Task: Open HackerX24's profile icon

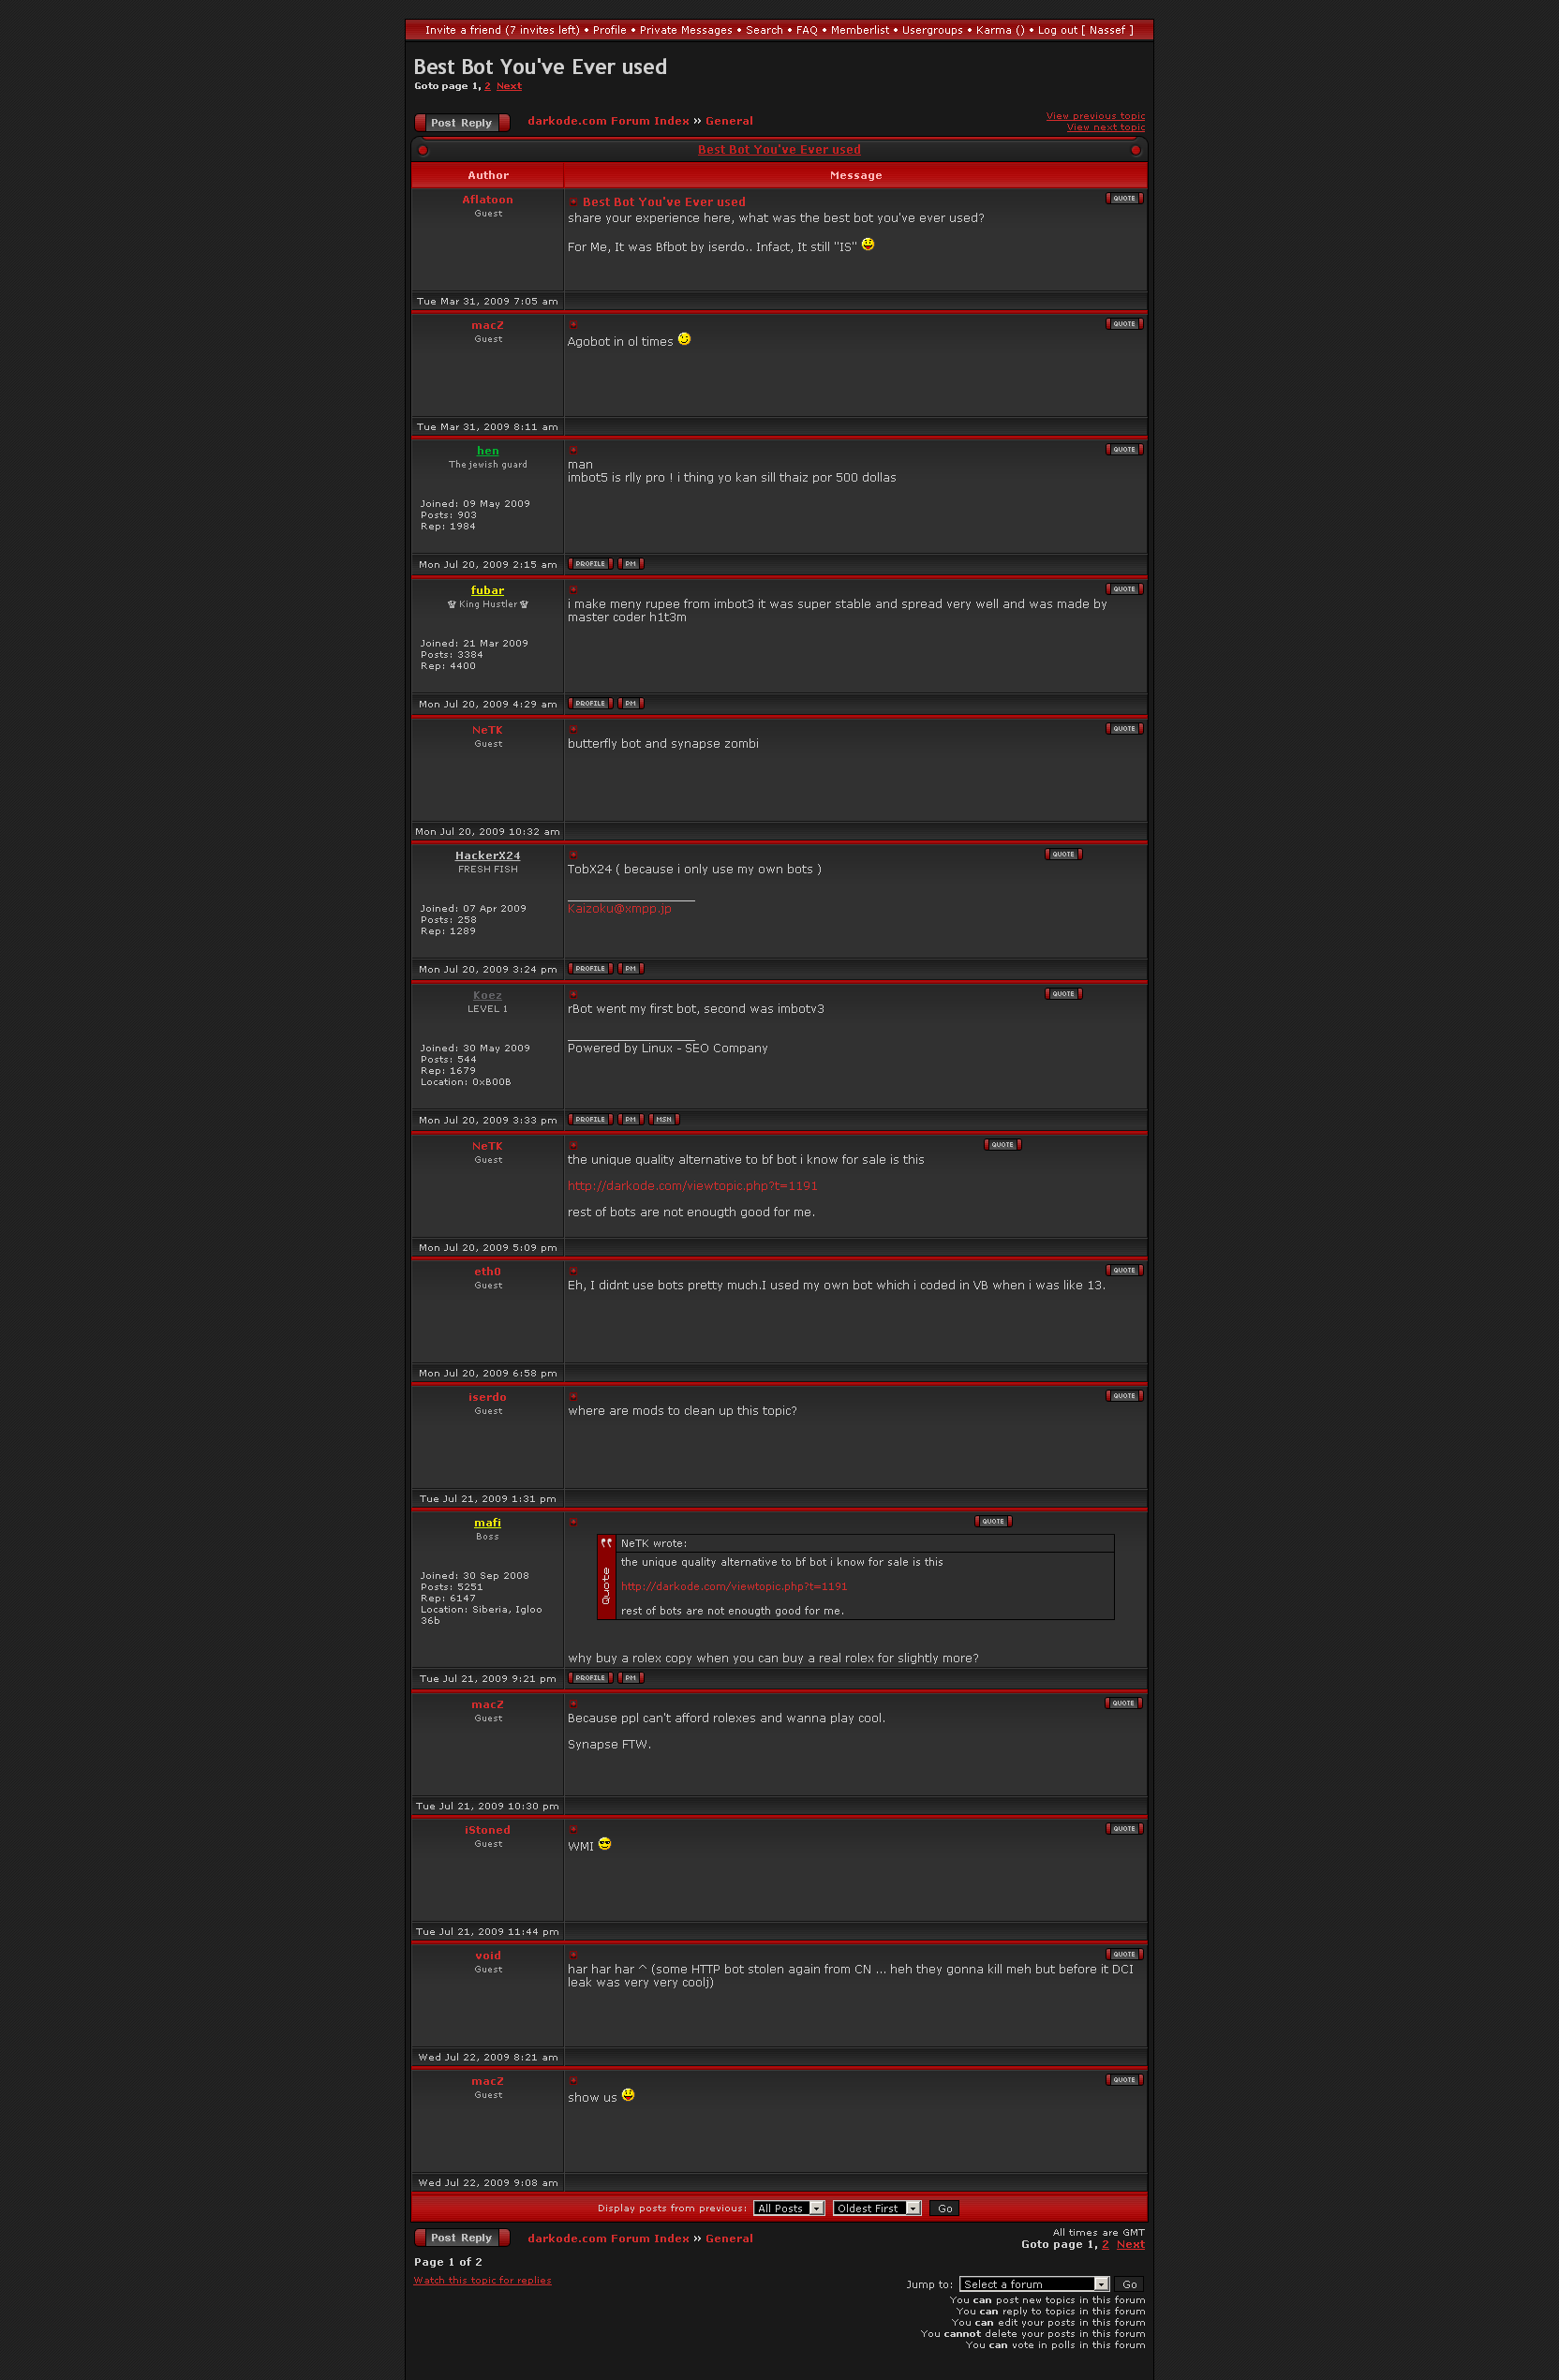Action: pyautogui.click(x=590, y=969)
